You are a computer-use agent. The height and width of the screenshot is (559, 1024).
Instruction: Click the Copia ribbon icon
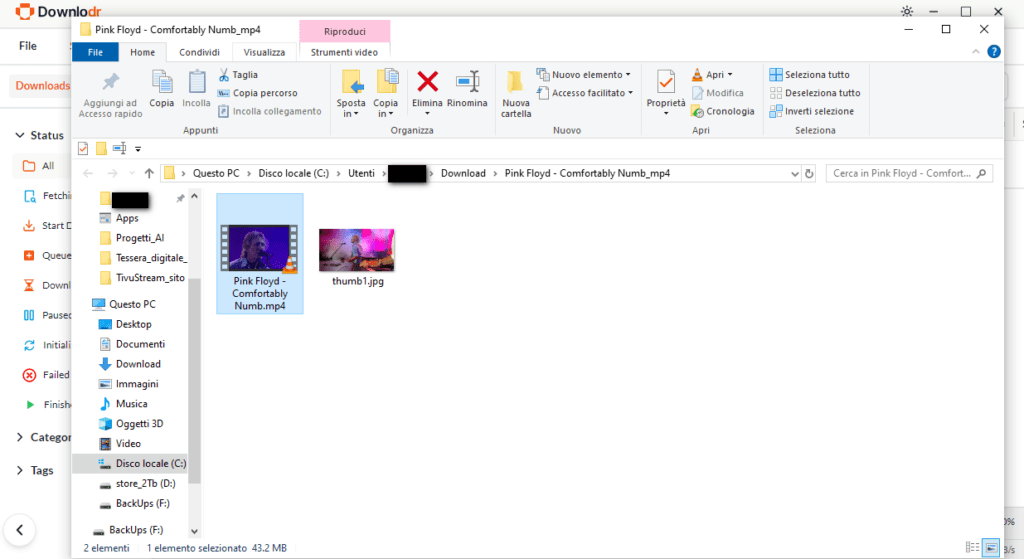[161, 88]
